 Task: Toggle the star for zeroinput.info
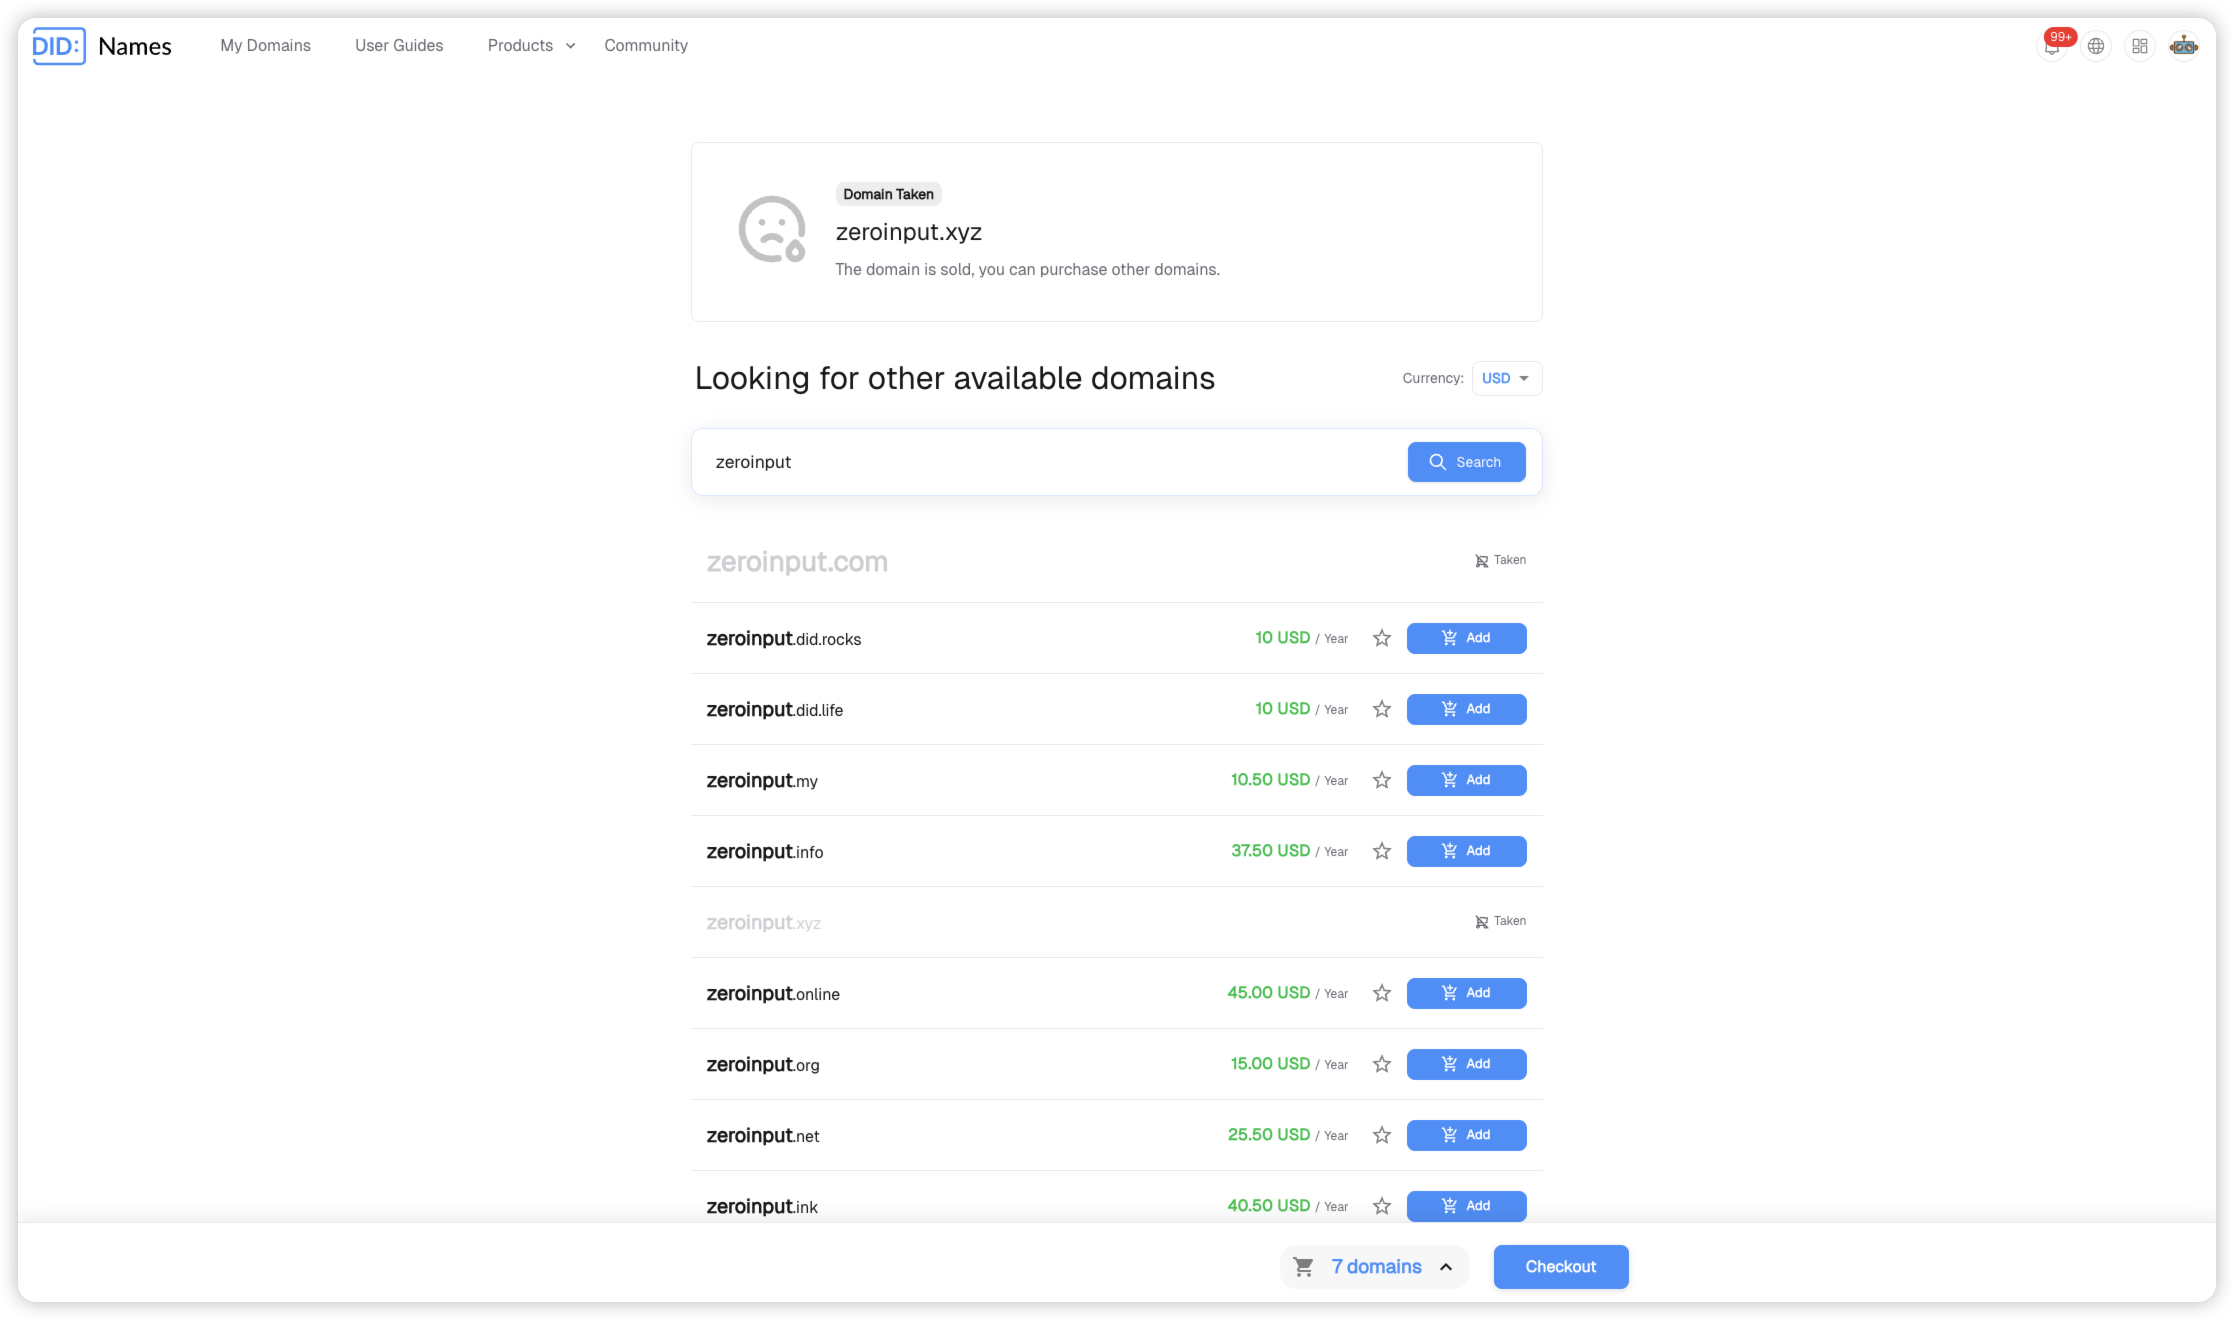click(x=1382, y=851)
